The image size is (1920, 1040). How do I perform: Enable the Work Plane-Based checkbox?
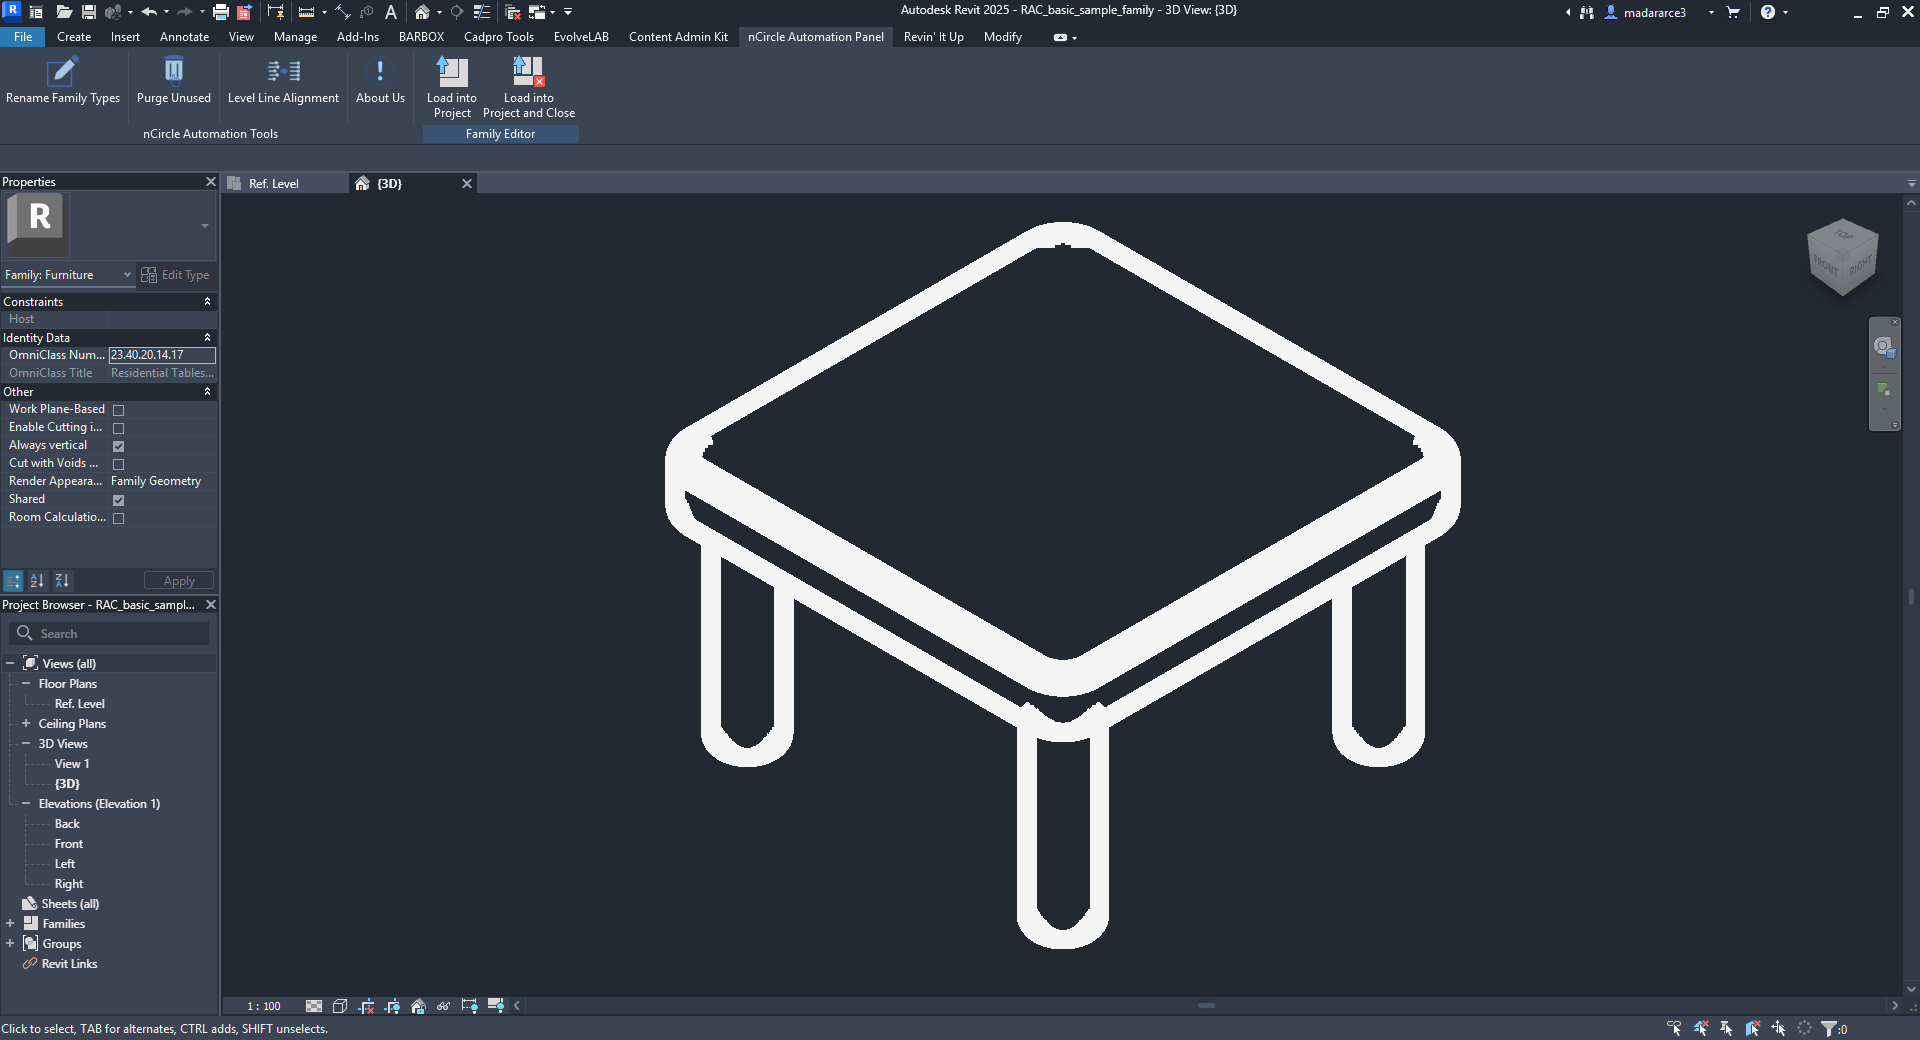point(118,410)
